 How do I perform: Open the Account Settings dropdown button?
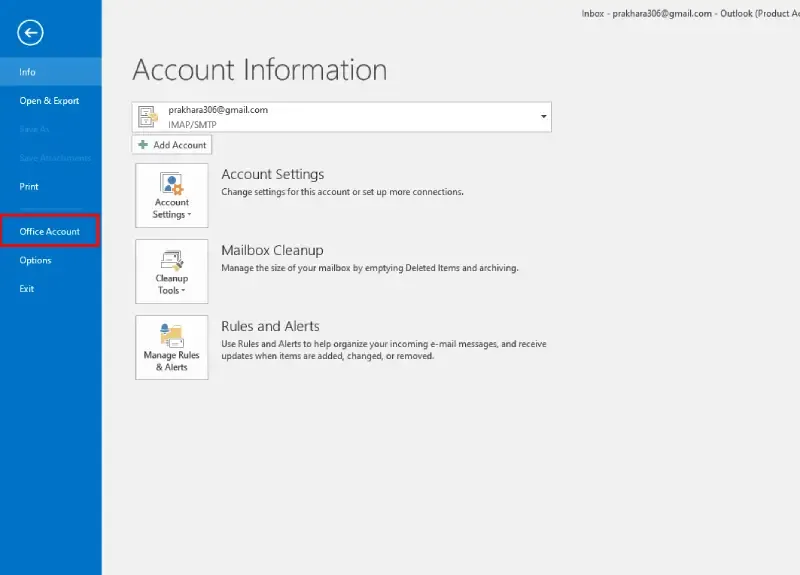tap(171, 195)
